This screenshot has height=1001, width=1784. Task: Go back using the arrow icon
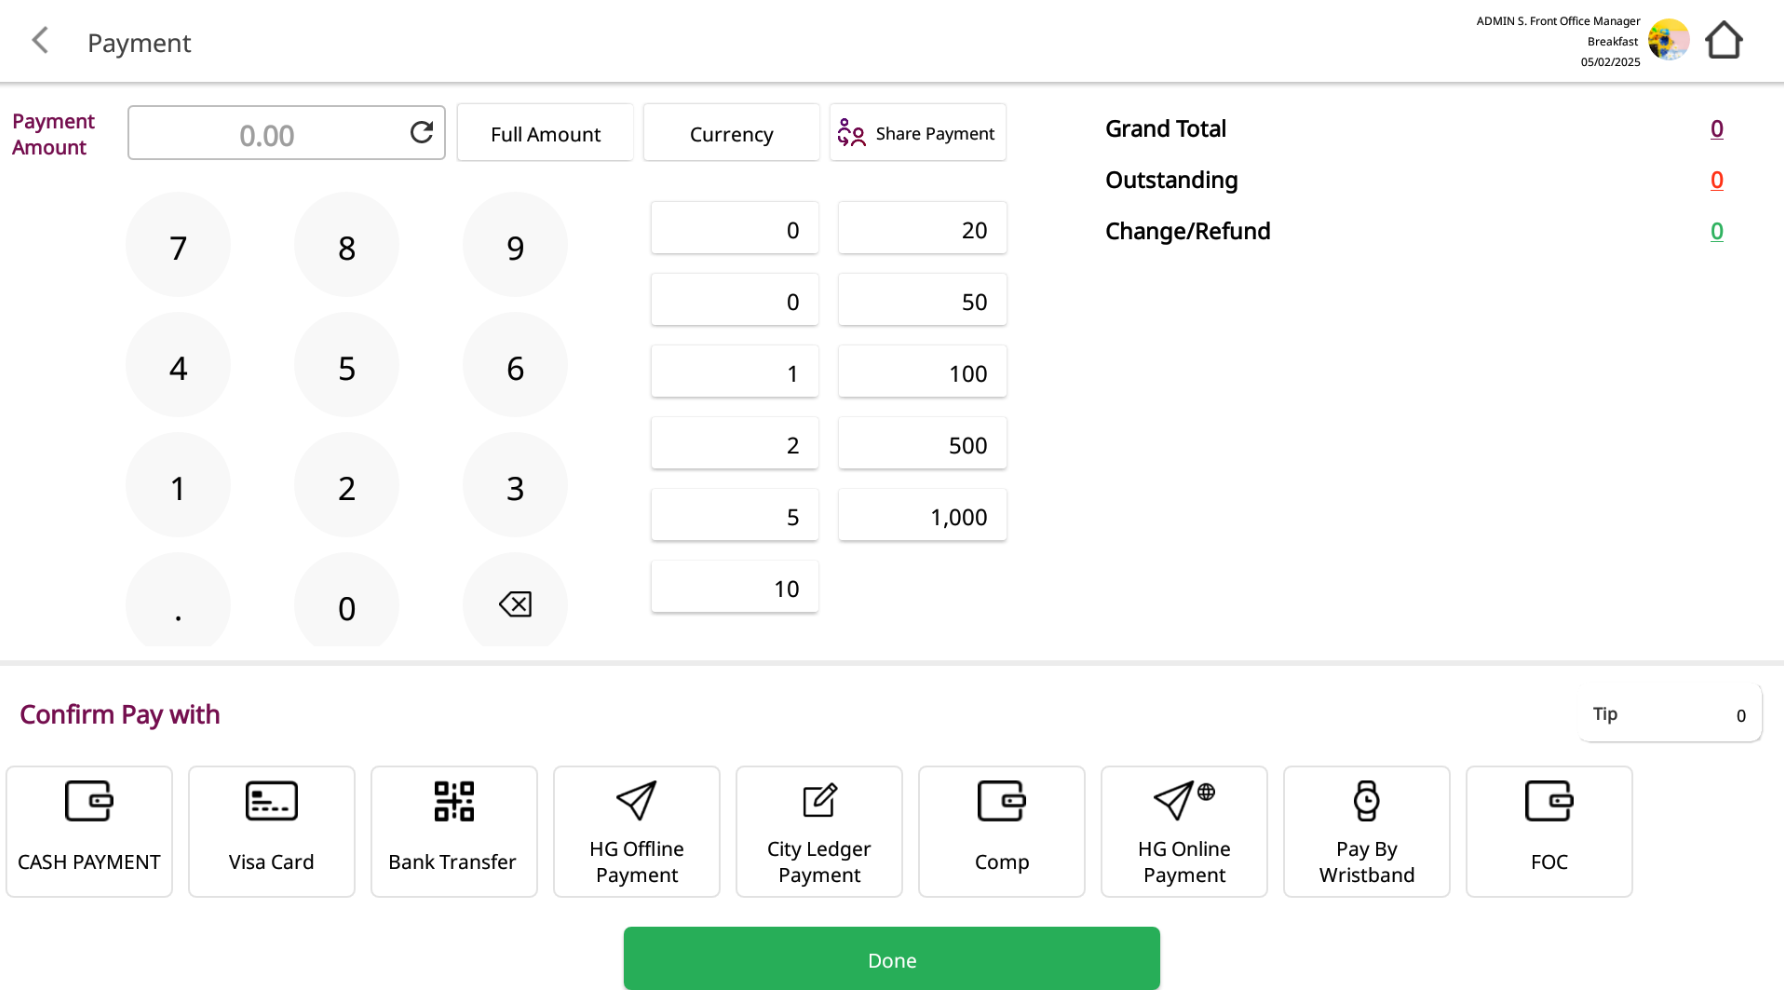pos(40,41)
